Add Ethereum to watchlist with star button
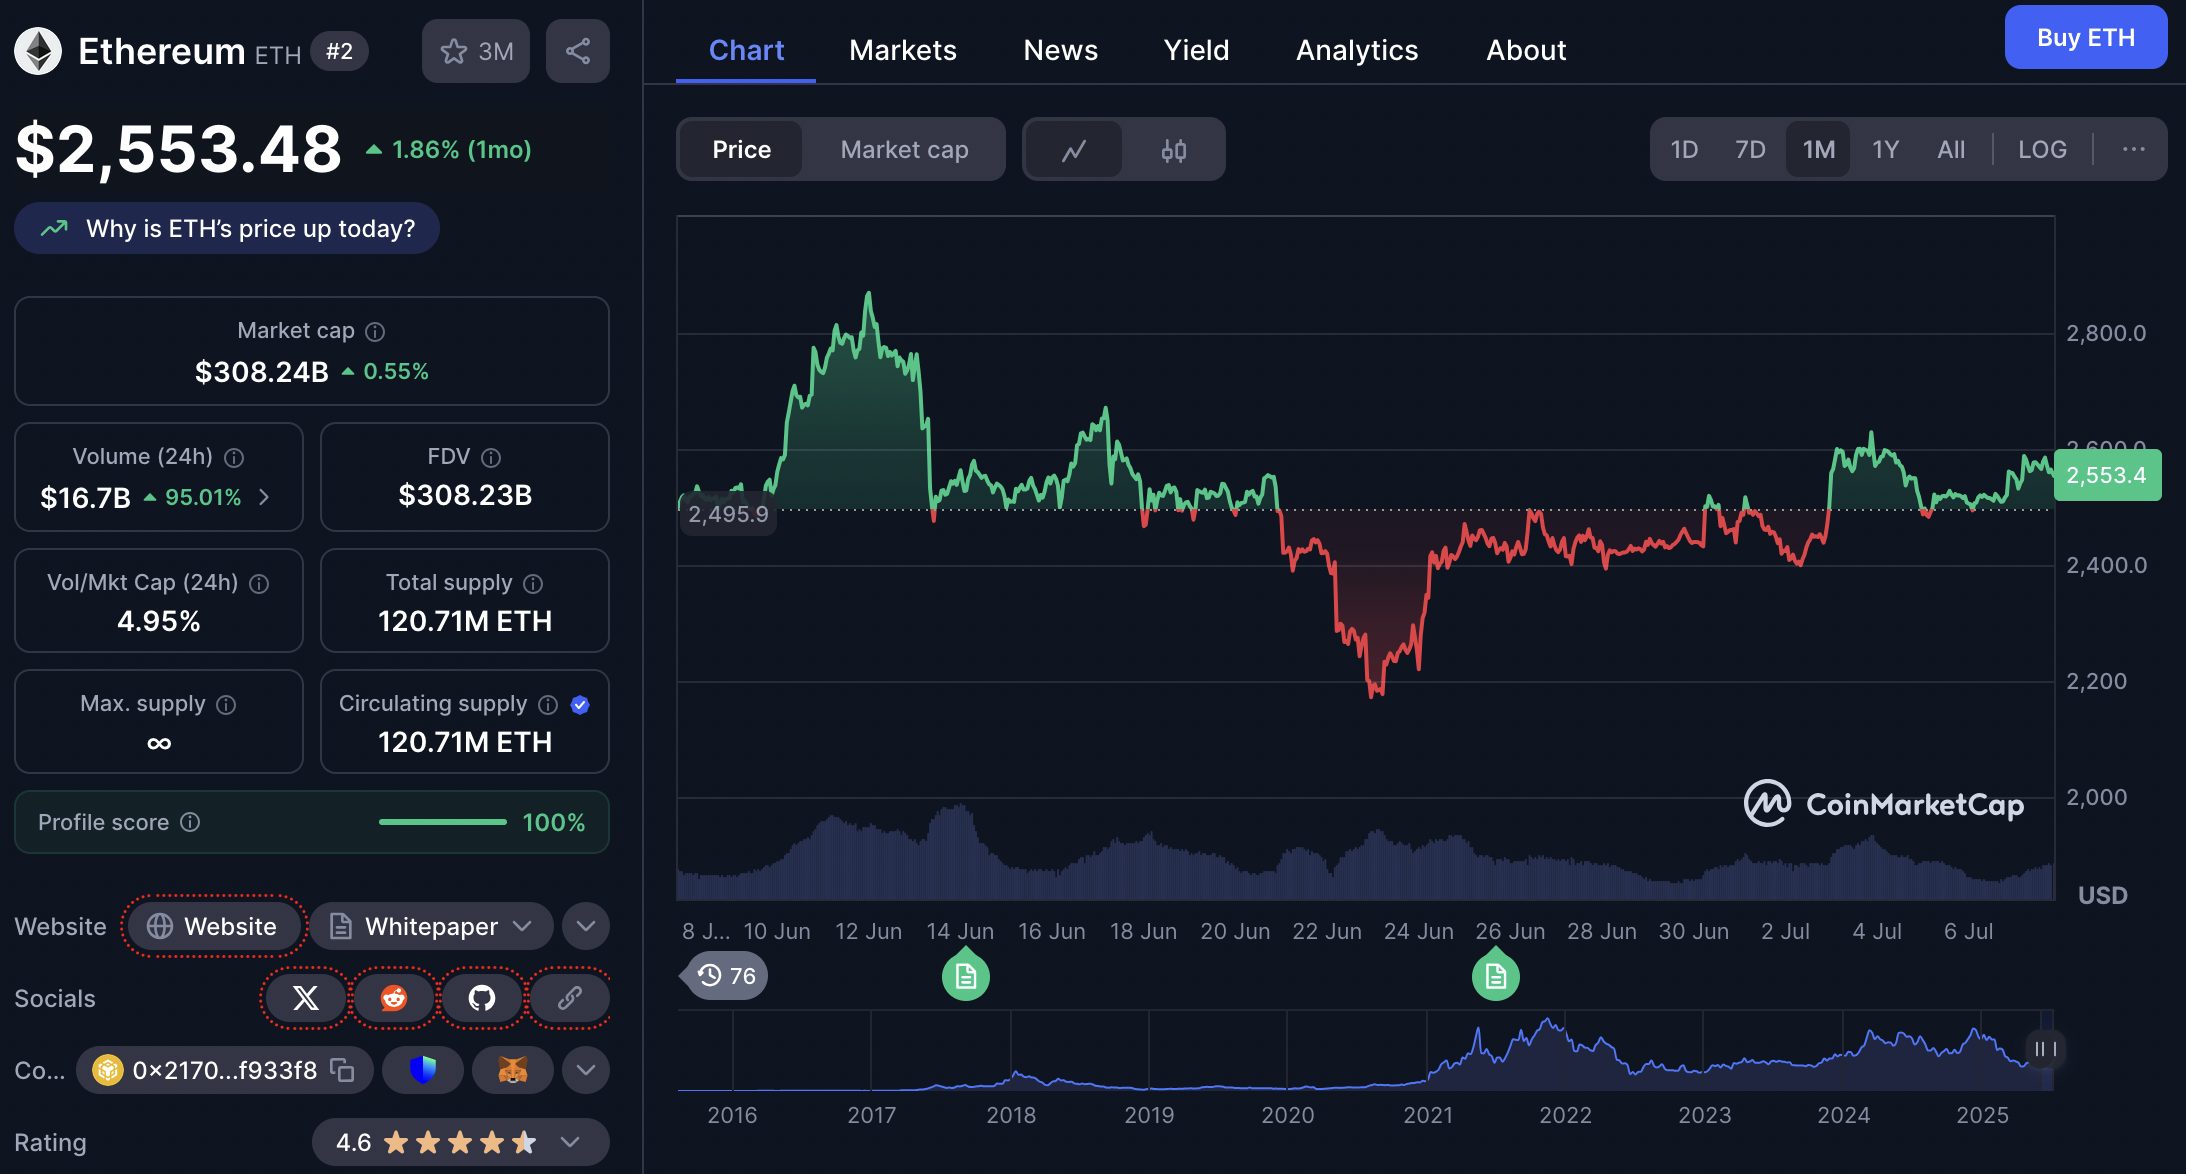Screen dimensions: 2186x1174 point(476,51)
